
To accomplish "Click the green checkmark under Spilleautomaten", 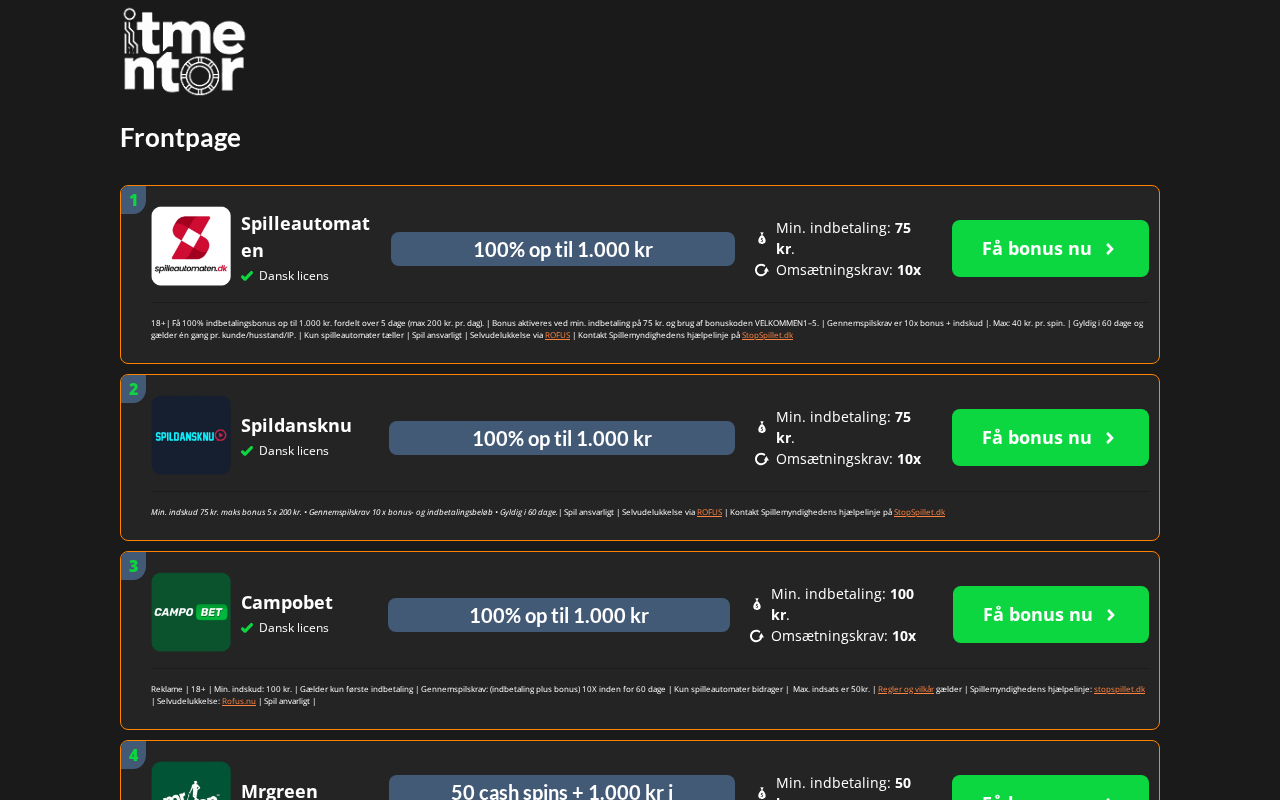I will coord(247,276).
